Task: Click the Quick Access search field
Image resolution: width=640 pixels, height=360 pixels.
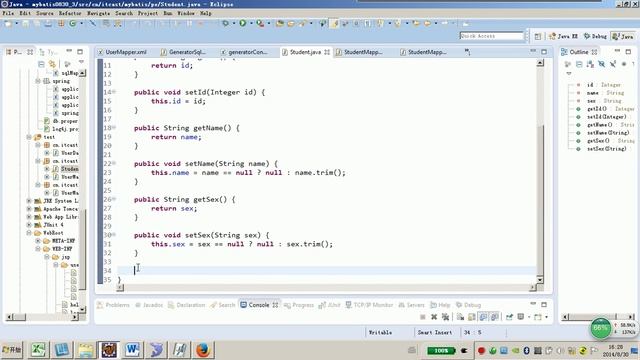Action: coord(491,36)
